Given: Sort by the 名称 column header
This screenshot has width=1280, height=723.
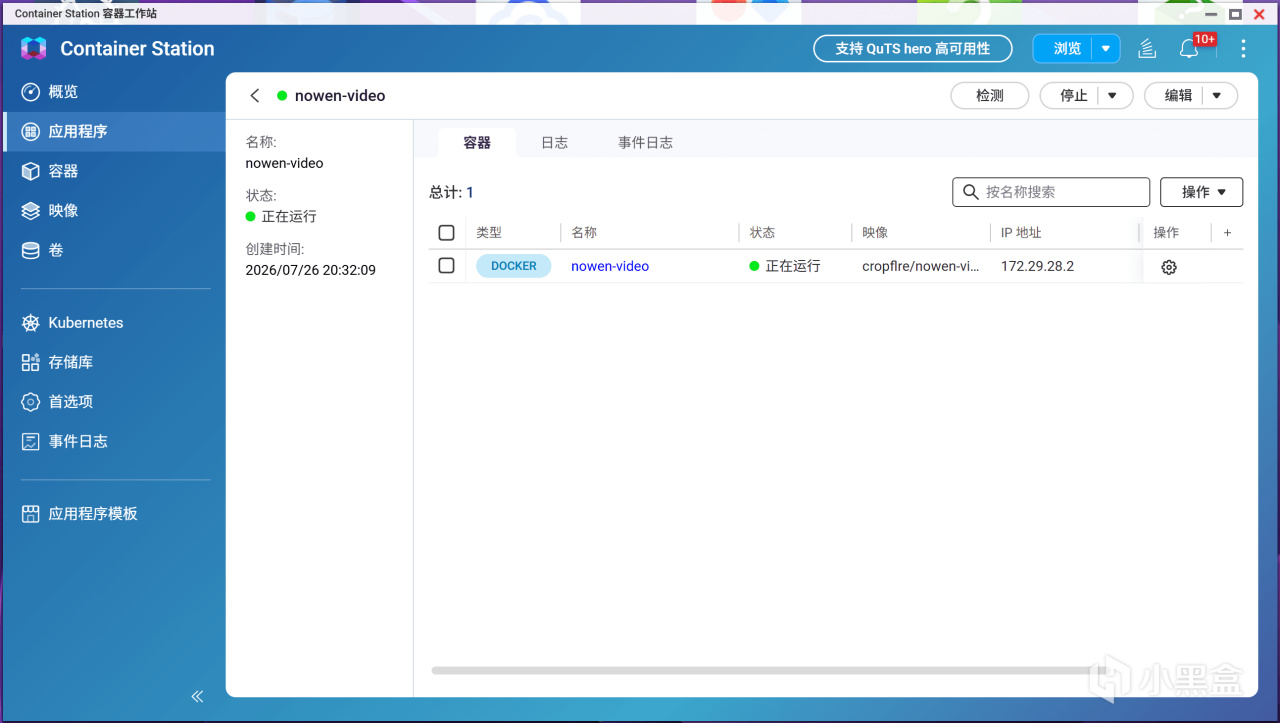Looking at the screenshot, I should click(584, 233).
